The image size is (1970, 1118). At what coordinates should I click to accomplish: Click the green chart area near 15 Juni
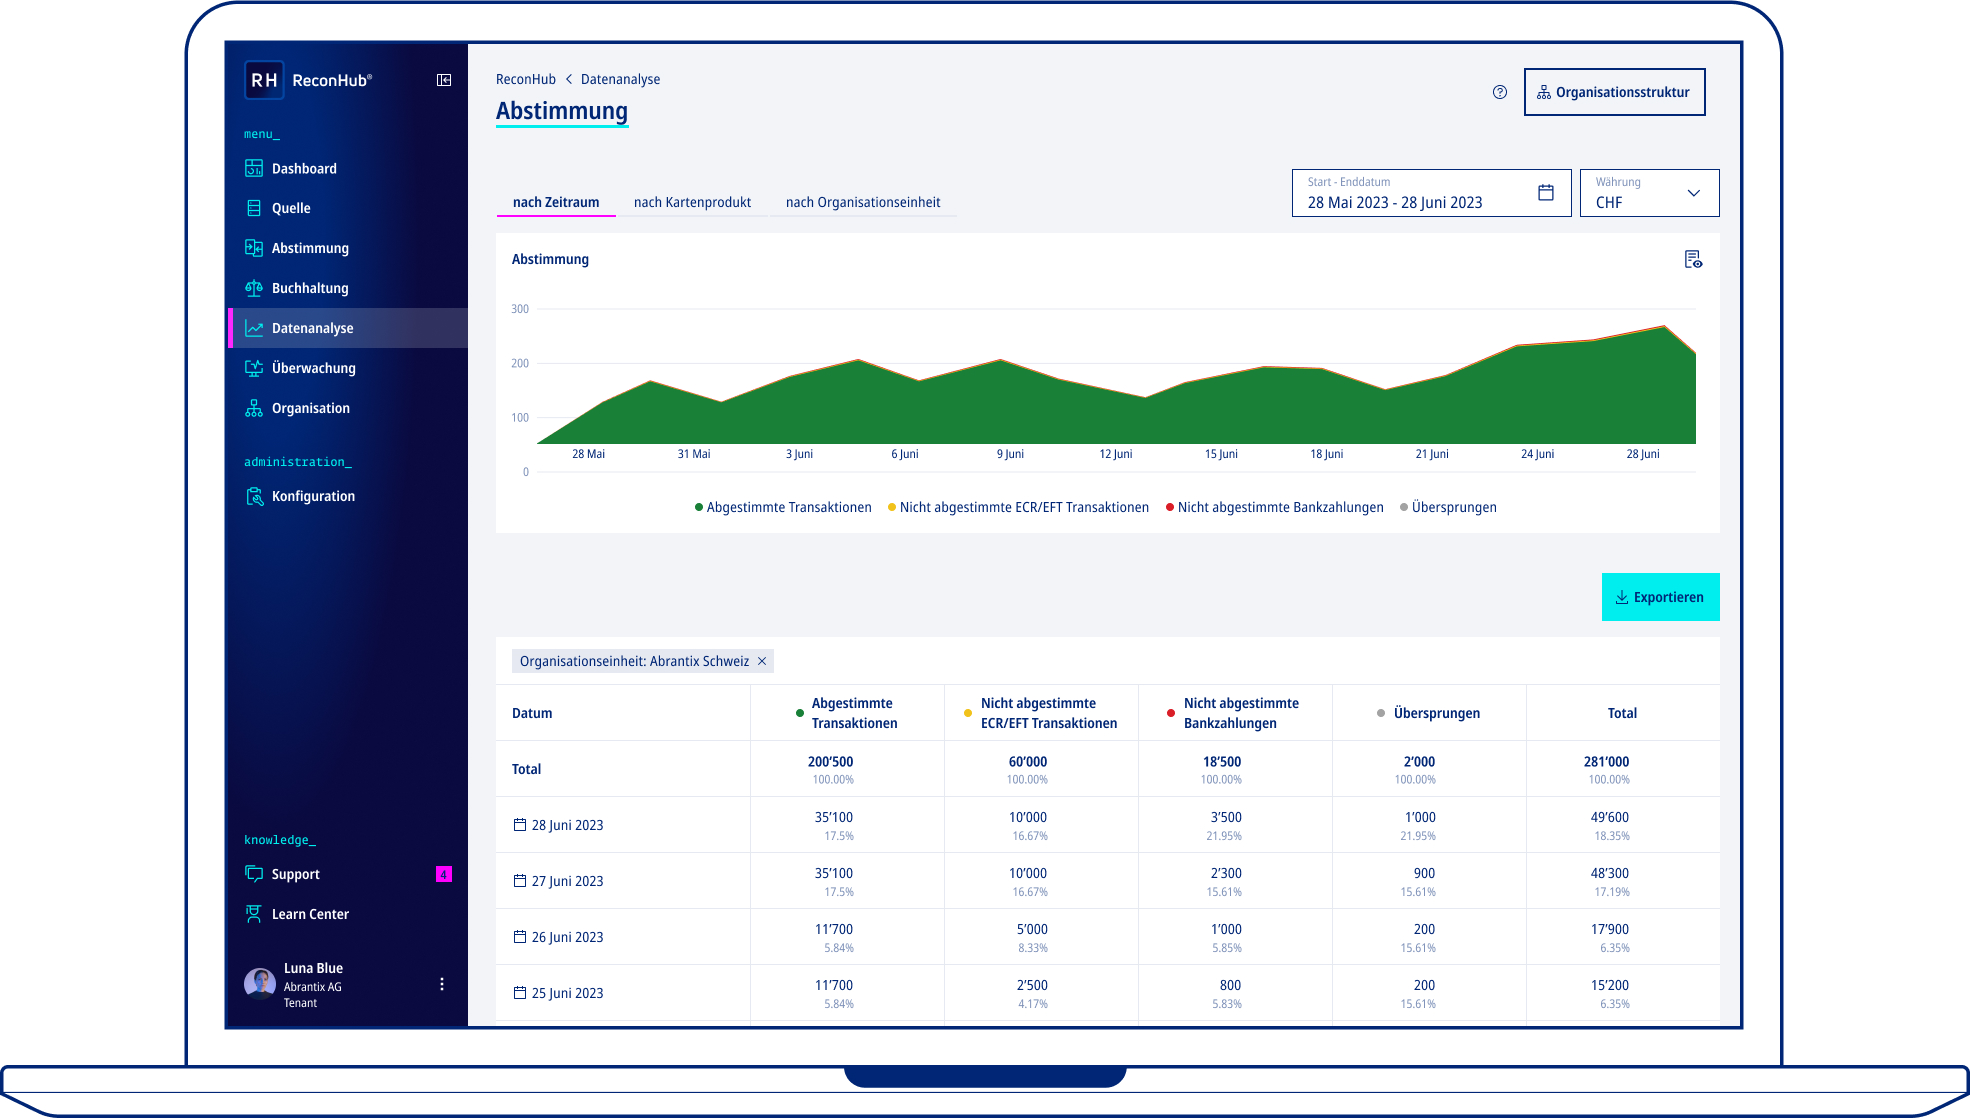point(1221,410)
